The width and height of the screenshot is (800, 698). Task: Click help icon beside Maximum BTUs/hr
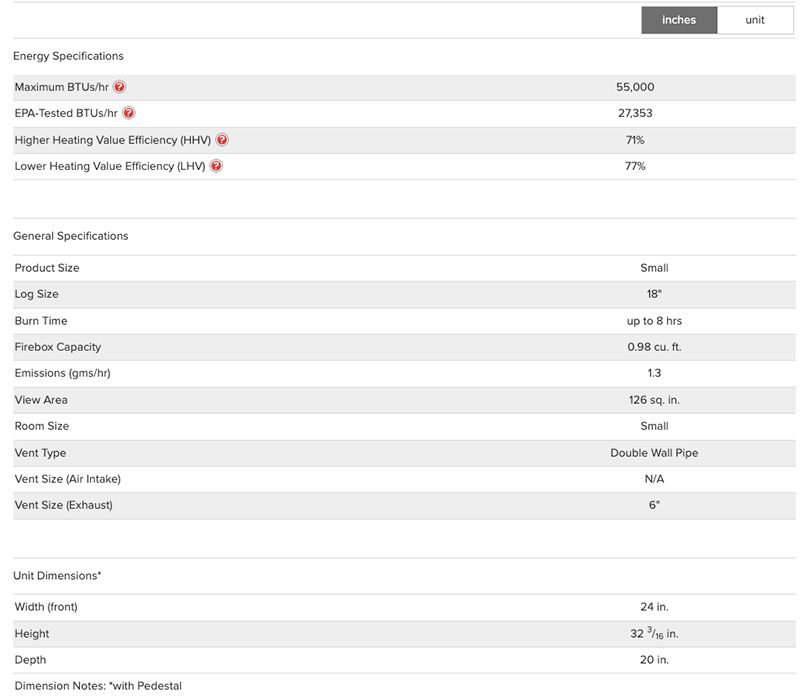point(120,87)
